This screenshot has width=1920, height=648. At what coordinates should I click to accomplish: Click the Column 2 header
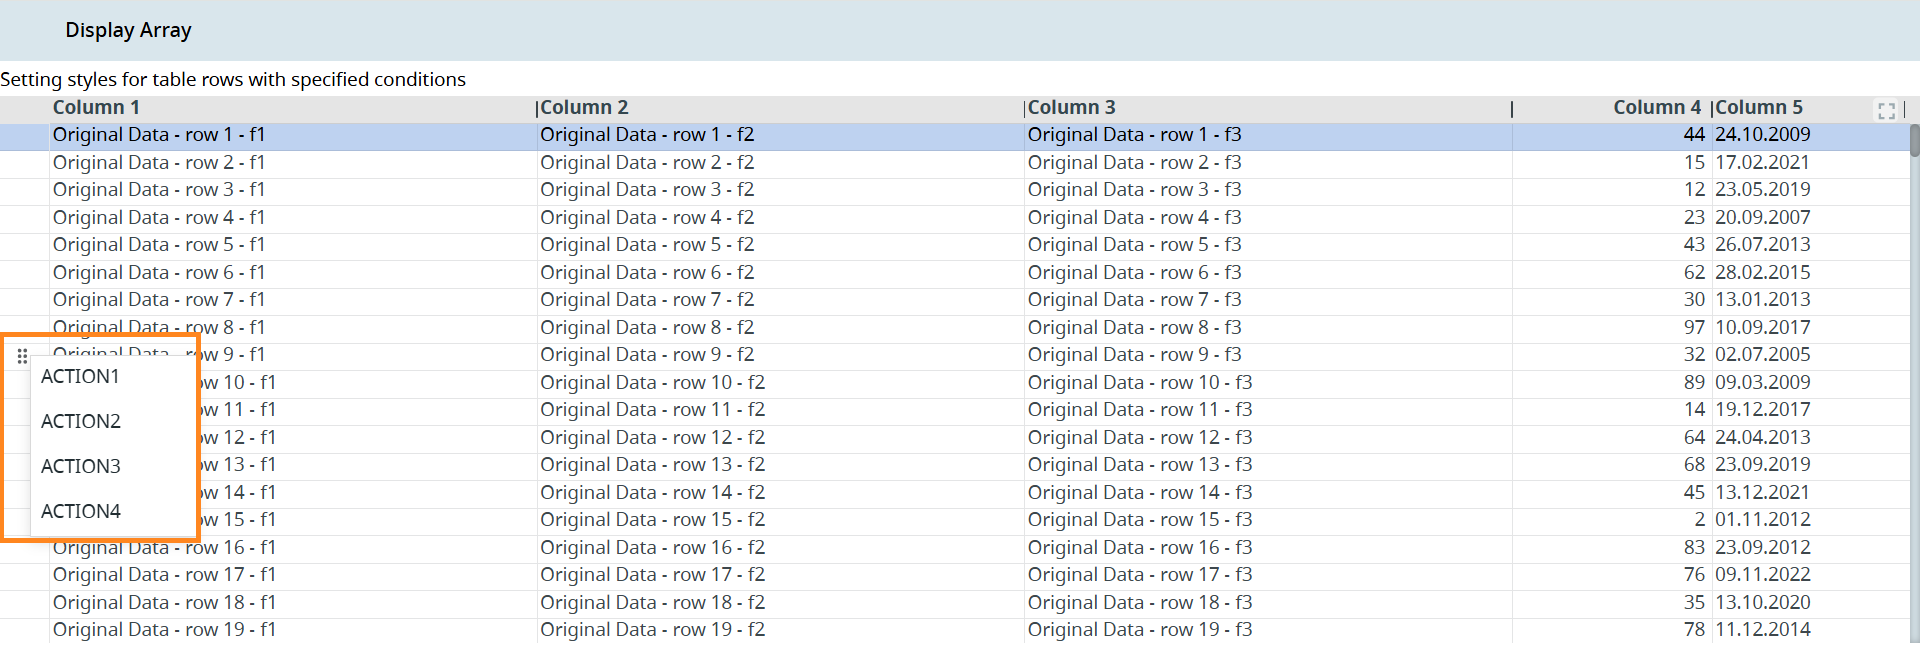584,108
